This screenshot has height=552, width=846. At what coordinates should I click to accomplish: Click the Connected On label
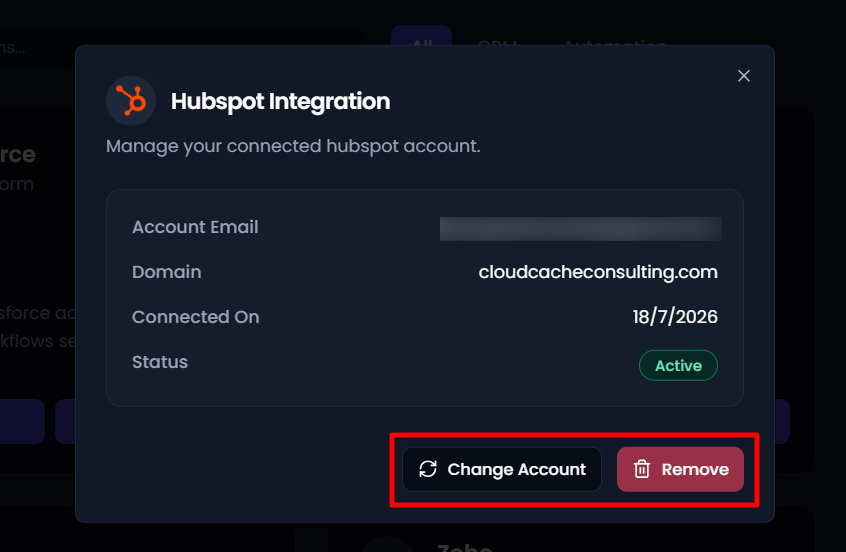[x=196, y=317]
